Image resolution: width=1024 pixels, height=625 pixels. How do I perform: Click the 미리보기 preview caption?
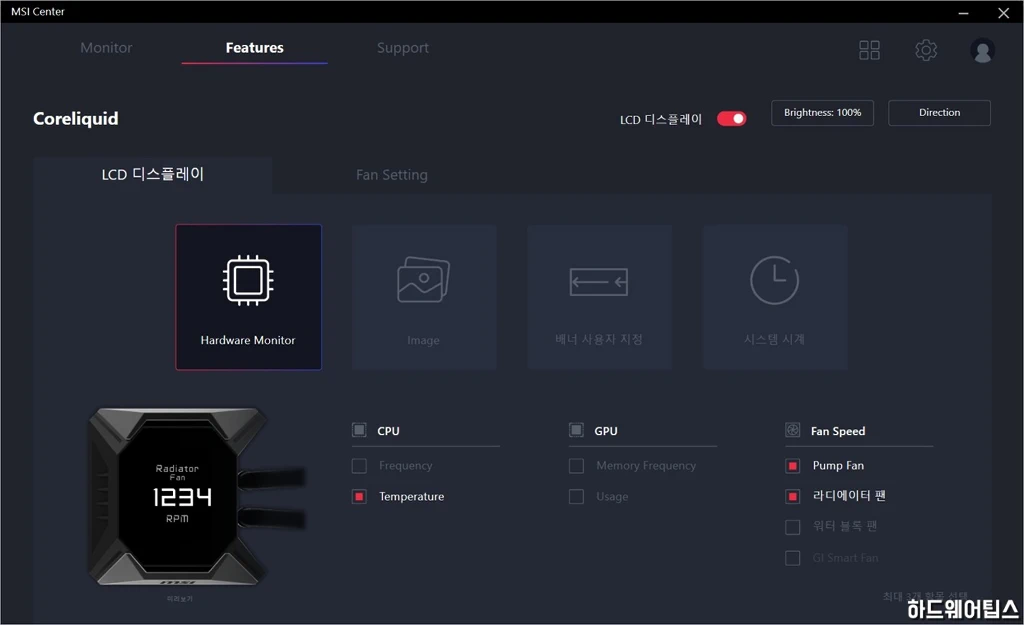[180, 598]
